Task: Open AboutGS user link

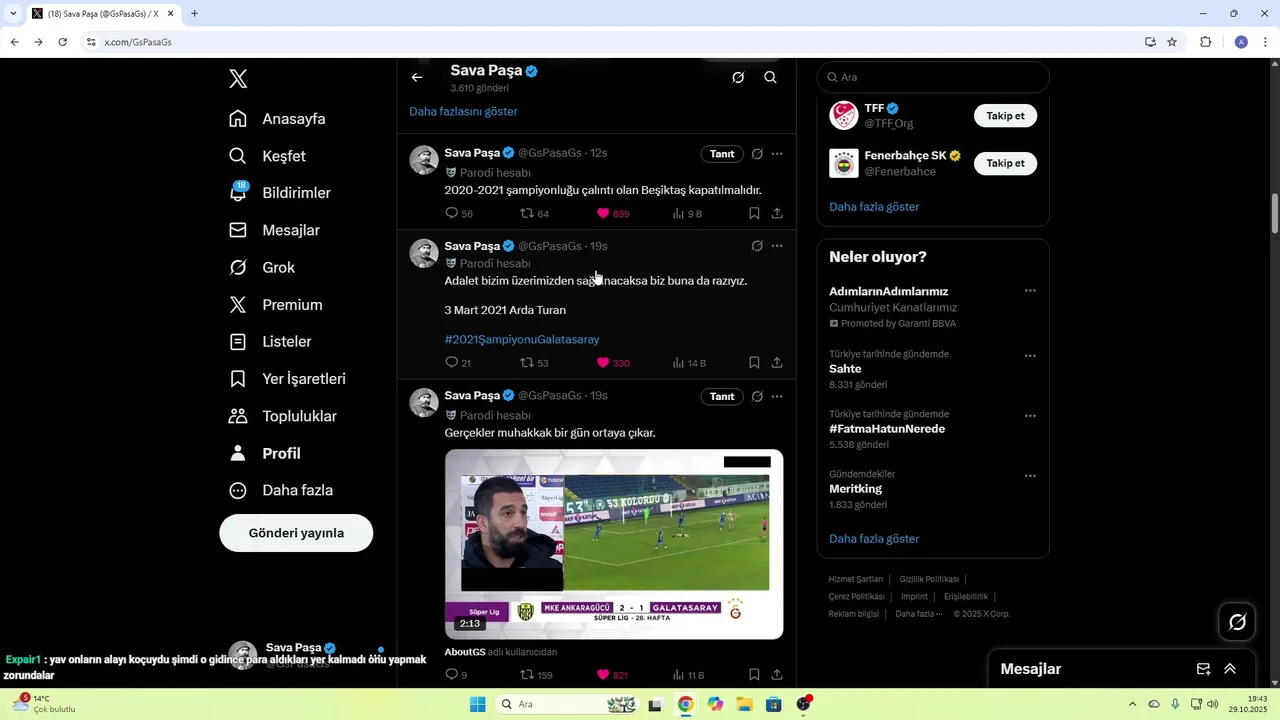Action: click(x=465, y=652)
